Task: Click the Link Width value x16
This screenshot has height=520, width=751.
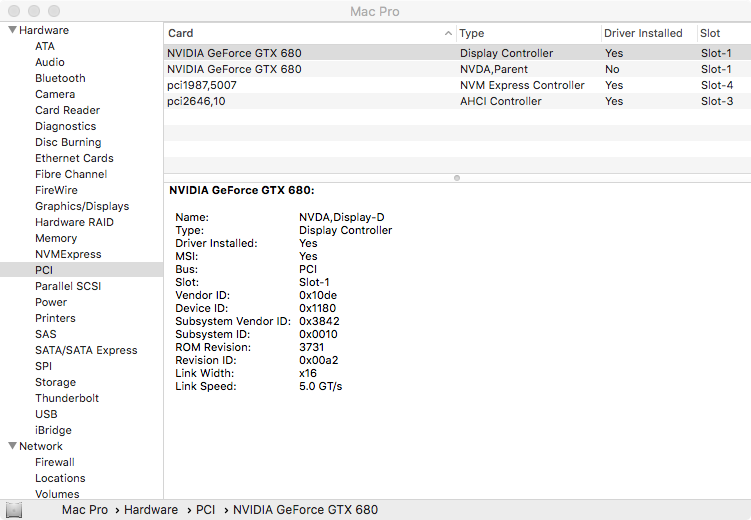Action: [x=308, y=373]
